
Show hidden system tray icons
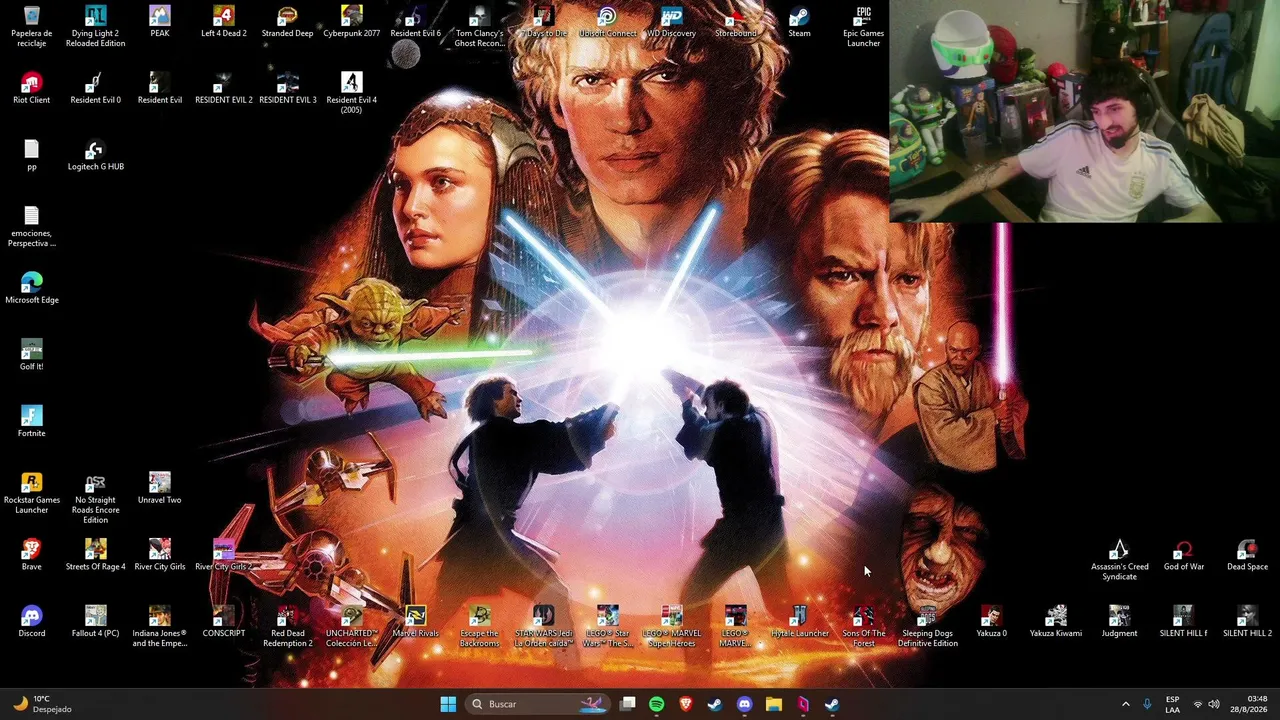1125,704
